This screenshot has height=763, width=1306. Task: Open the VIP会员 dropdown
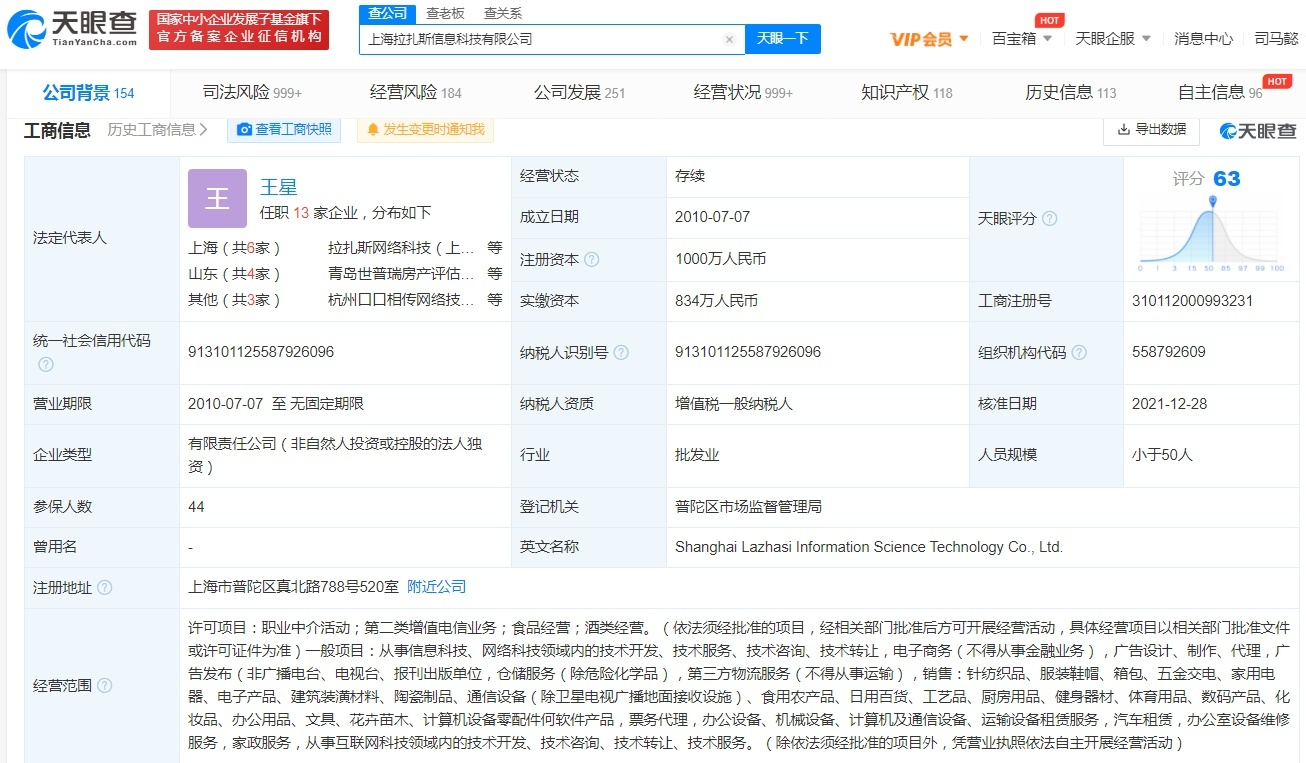930,39
